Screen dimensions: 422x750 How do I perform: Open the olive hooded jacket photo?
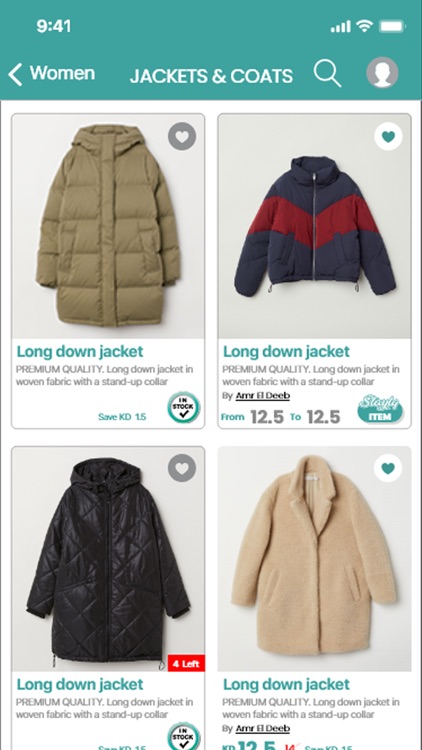pyautogui.click(x=108, y=226)
